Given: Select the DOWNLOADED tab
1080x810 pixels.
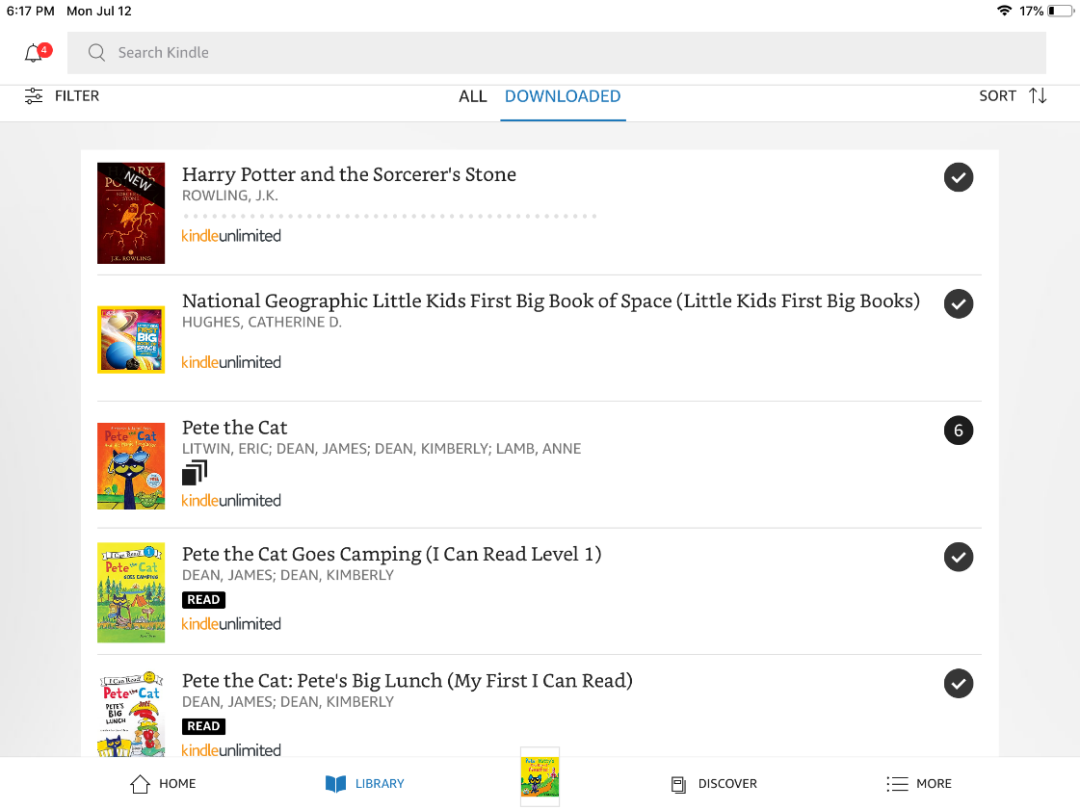Looking at the screenshot, I should tap(563, 96).
